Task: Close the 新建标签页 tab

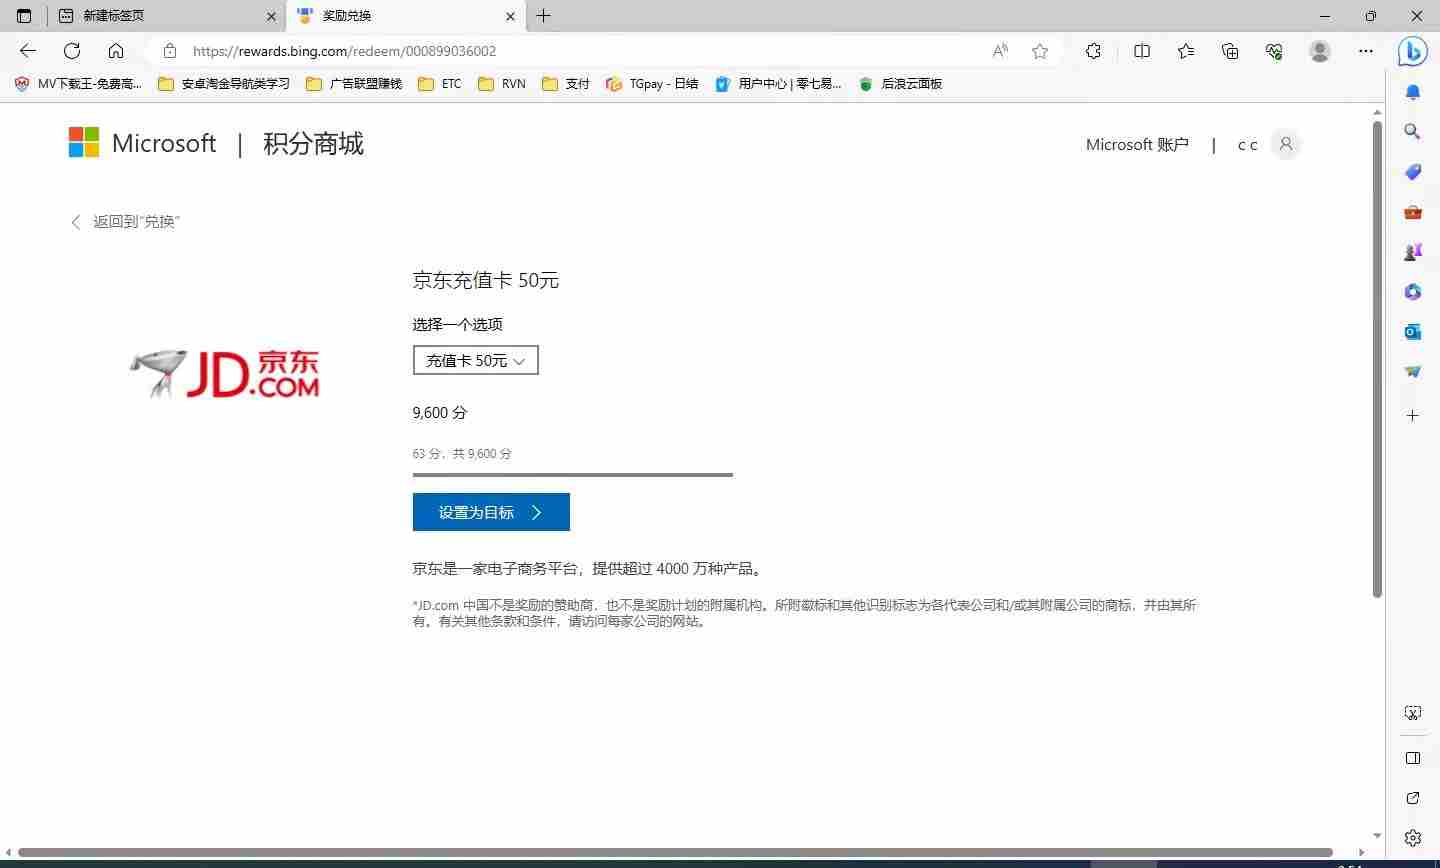Action: click(271, 16)
